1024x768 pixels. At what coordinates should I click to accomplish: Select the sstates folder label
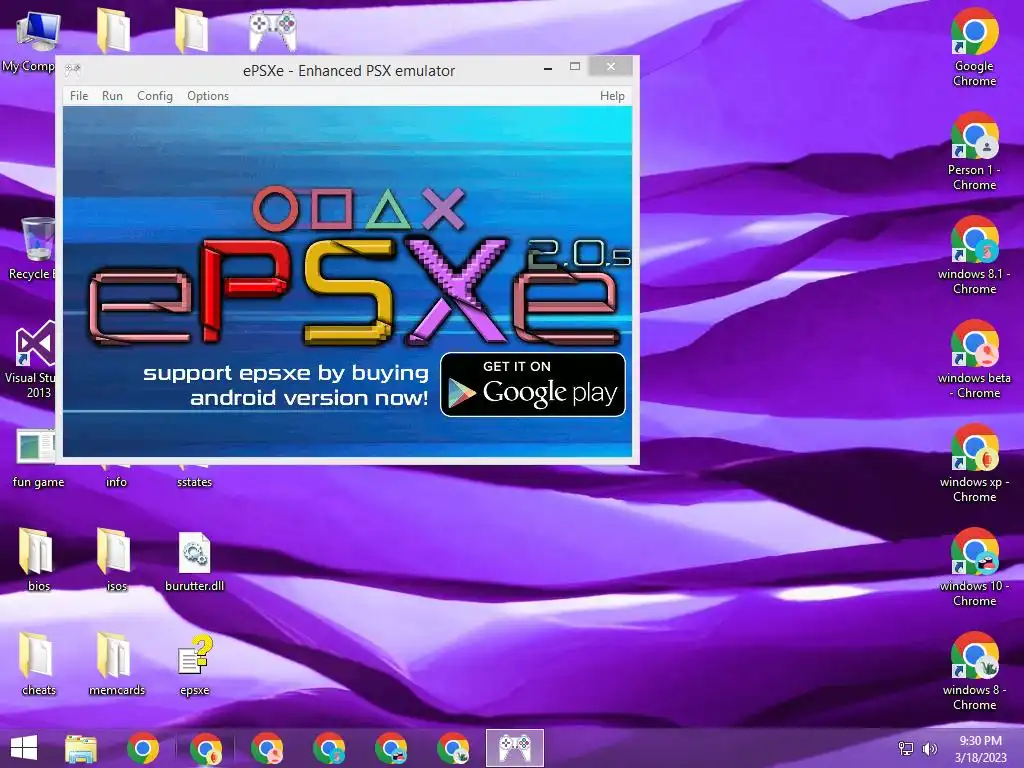[x=195, y=482]
